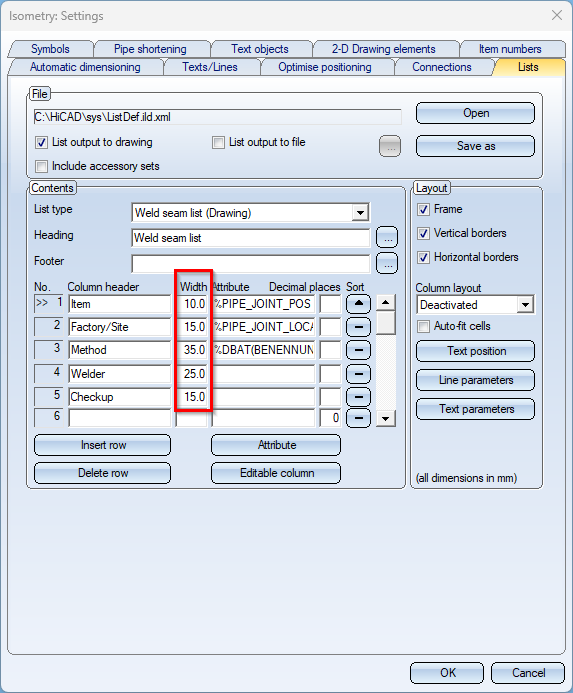Click the Text position button
573x693 pixels.
point(475,351)
